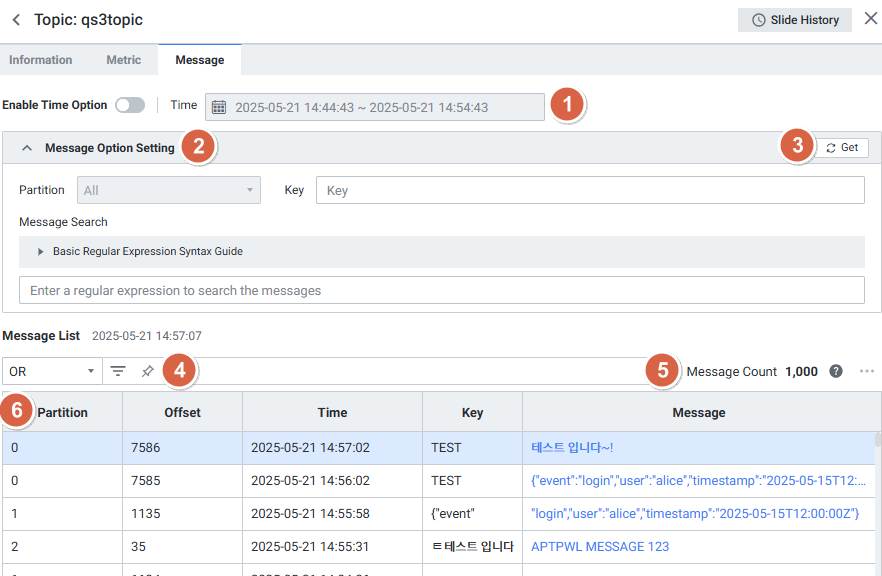Click the pin icon next to filter
The height and width of the screenshot is (576, 882).
pos(147,371)
